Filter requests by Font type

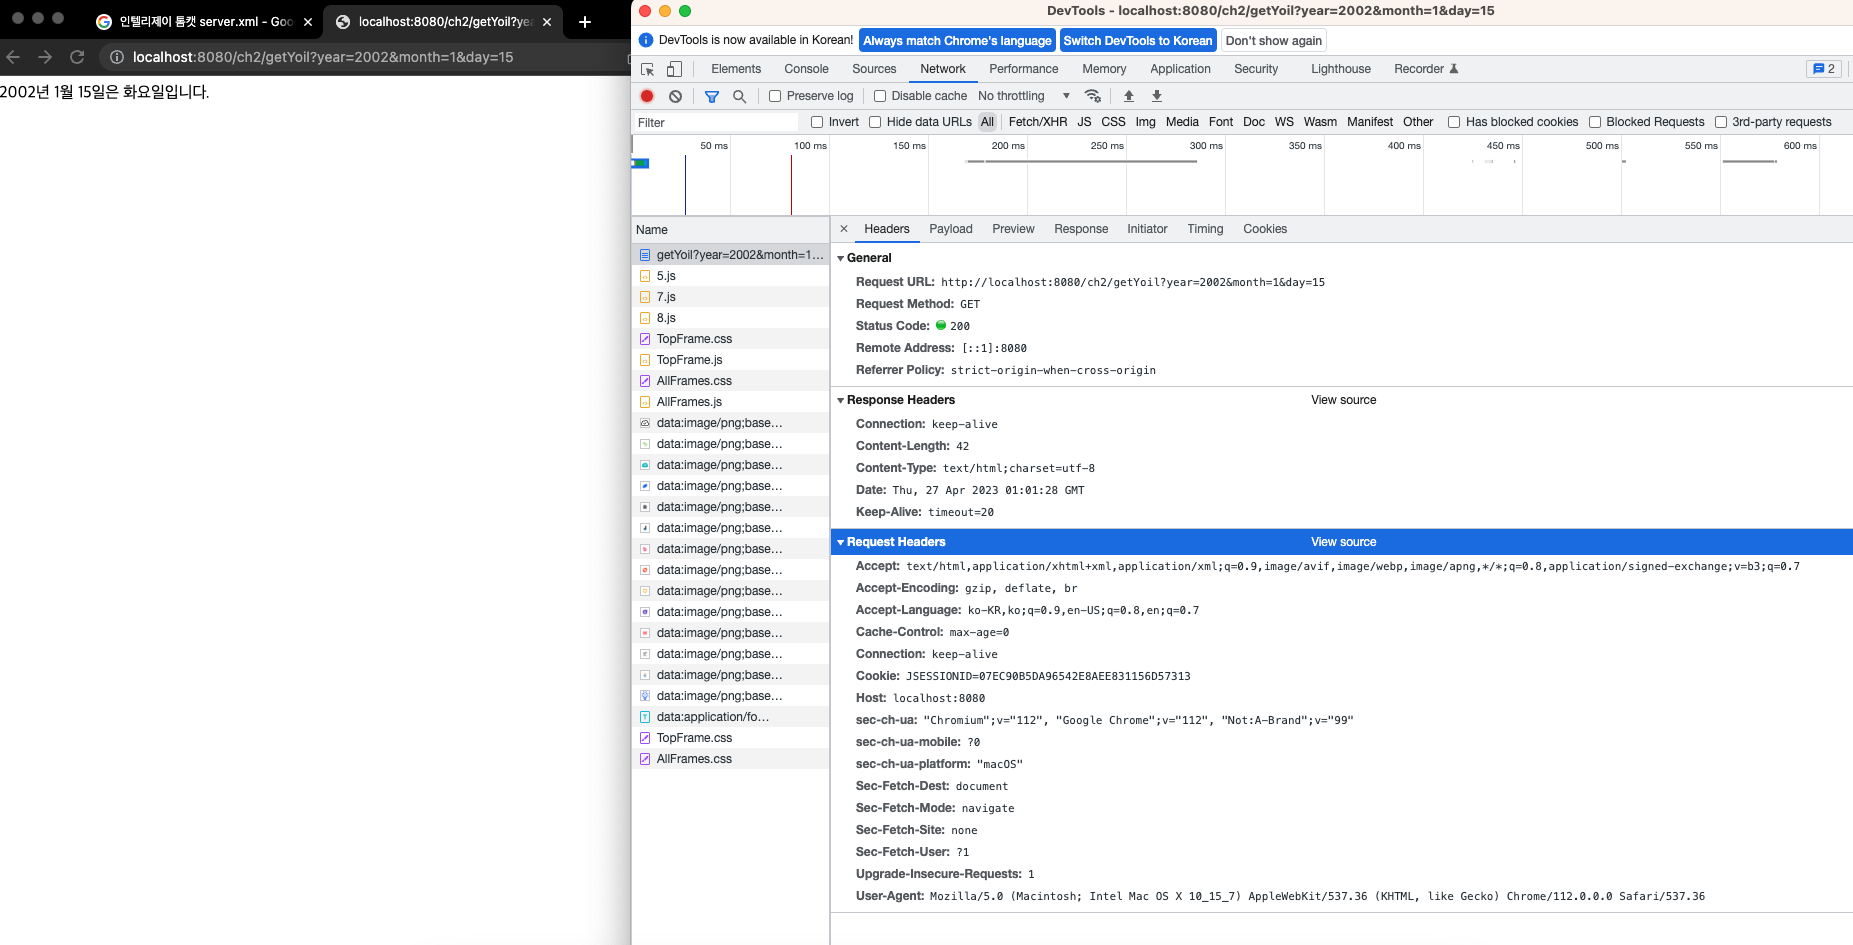1220,122
